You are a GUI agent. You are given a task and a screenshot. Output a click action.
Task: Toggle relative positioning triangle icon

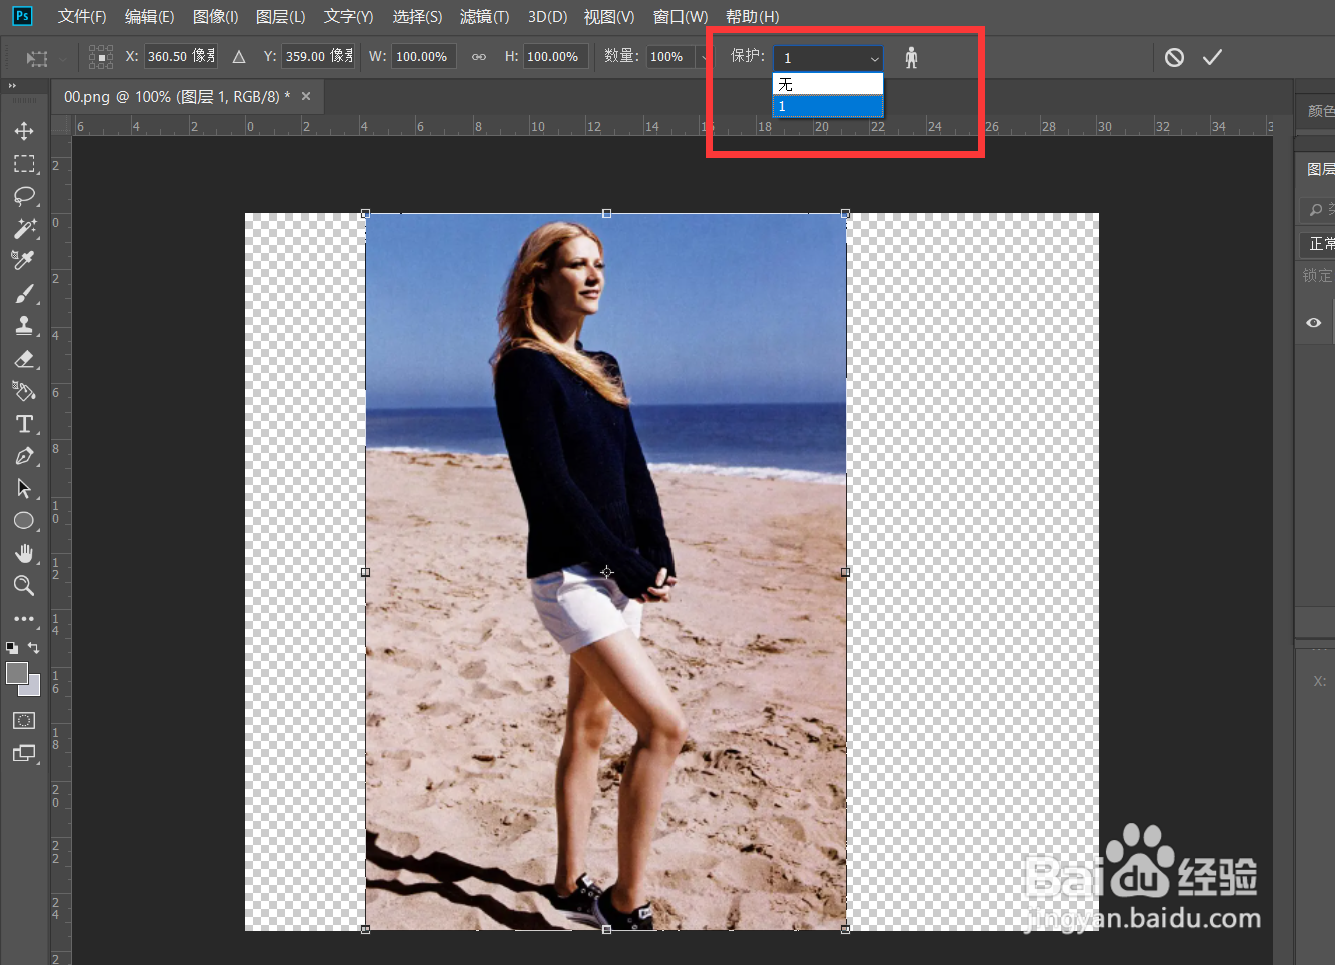[239, 57]
